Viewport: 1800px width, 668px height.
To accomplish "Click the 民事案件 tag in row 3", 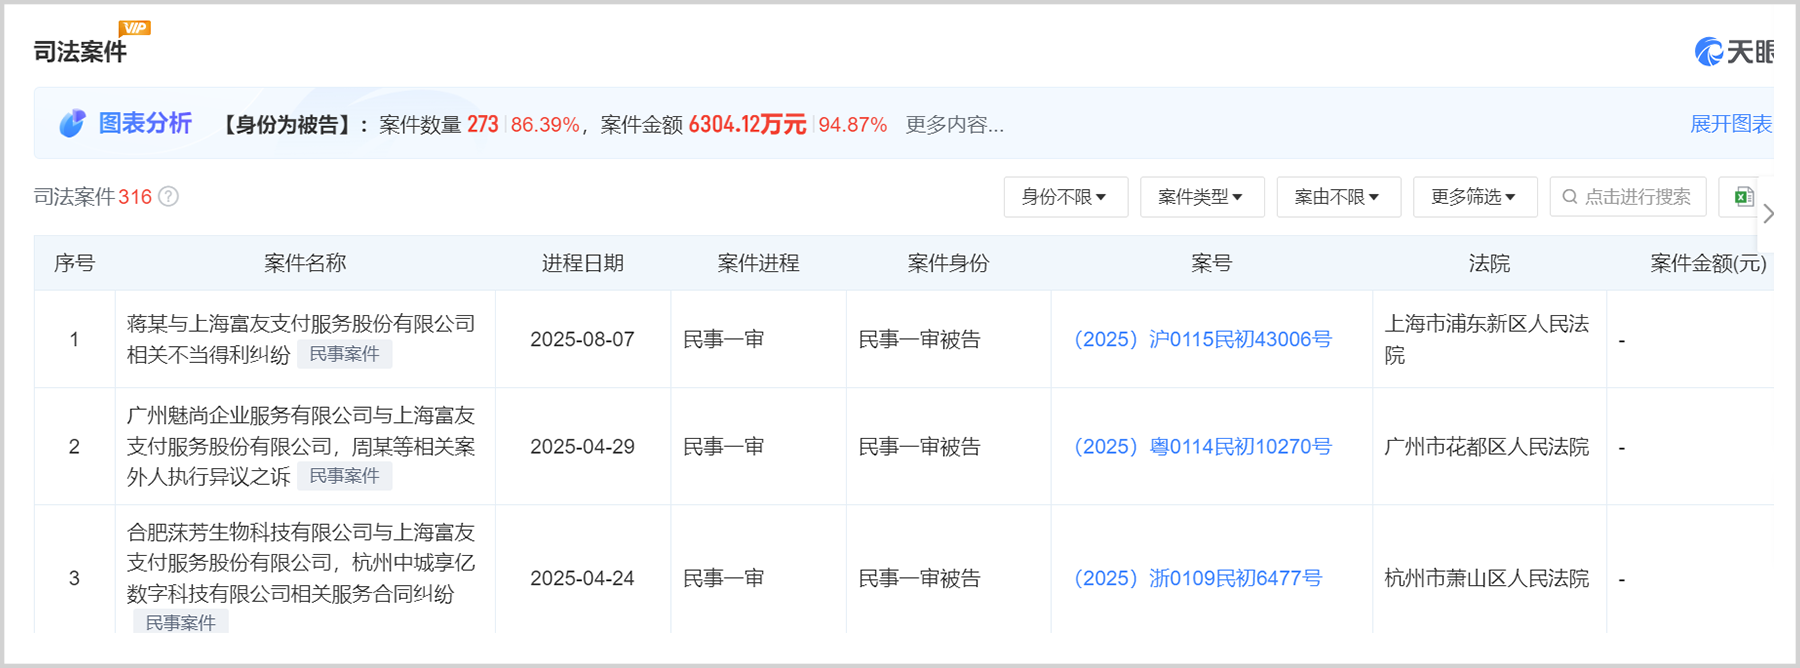I will point(181,622).
